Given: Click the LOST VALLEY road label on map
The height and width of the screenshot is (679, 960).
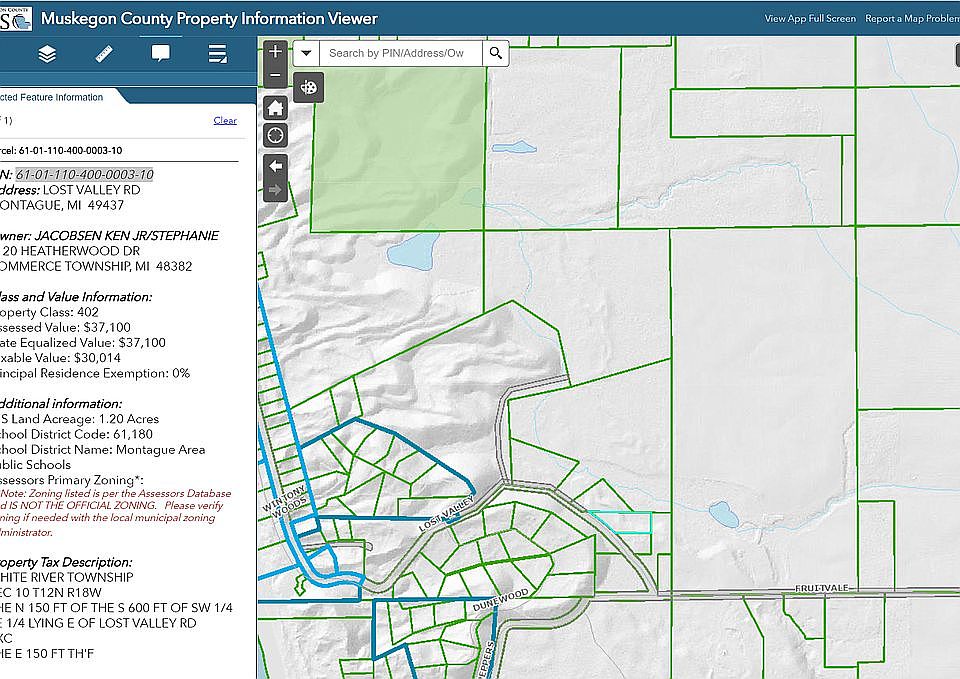Looking at the screenshot, I should pyautogui.click(x=446, y=514).
